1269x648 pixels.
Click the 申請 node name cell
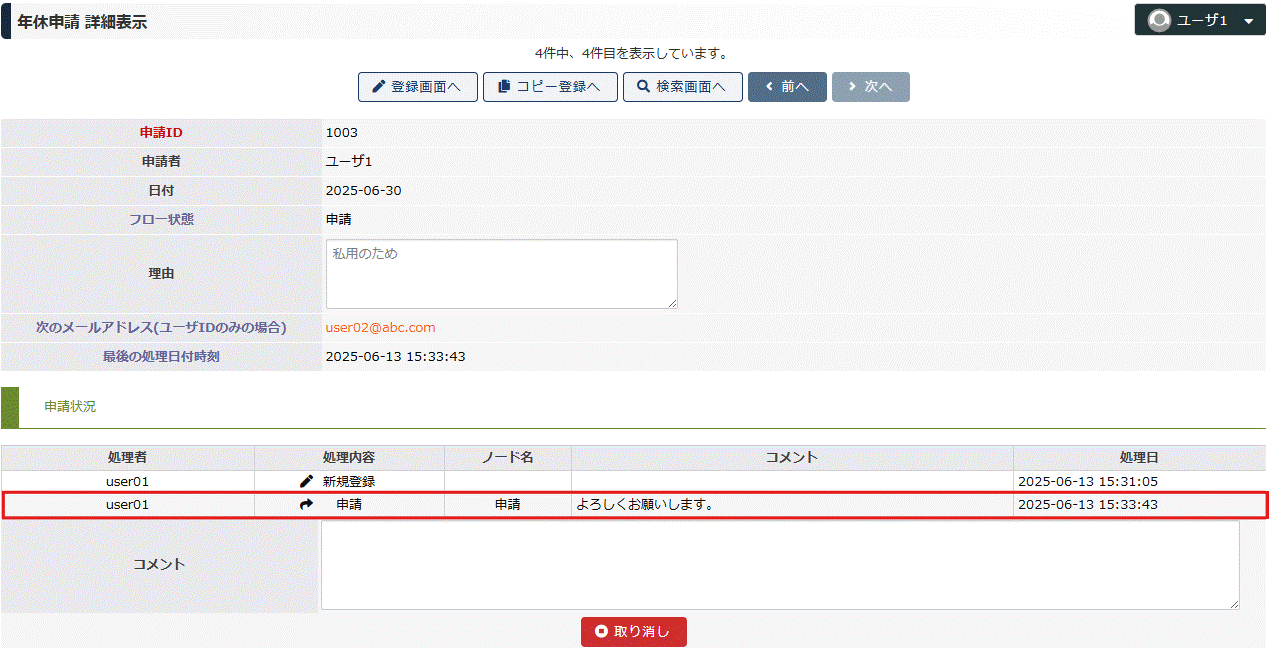pos(508,505)
